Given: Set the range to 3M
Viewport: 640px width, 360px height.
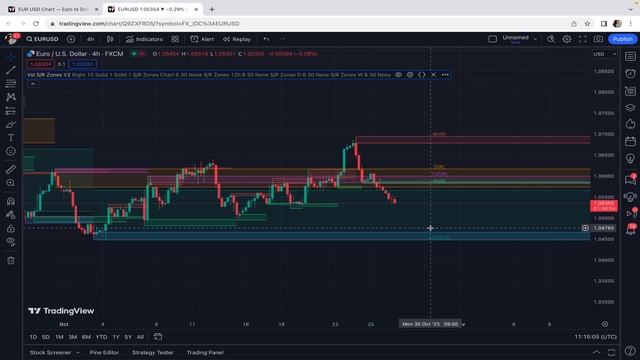Looking at the screenshot, I should [x=73, y=337].
